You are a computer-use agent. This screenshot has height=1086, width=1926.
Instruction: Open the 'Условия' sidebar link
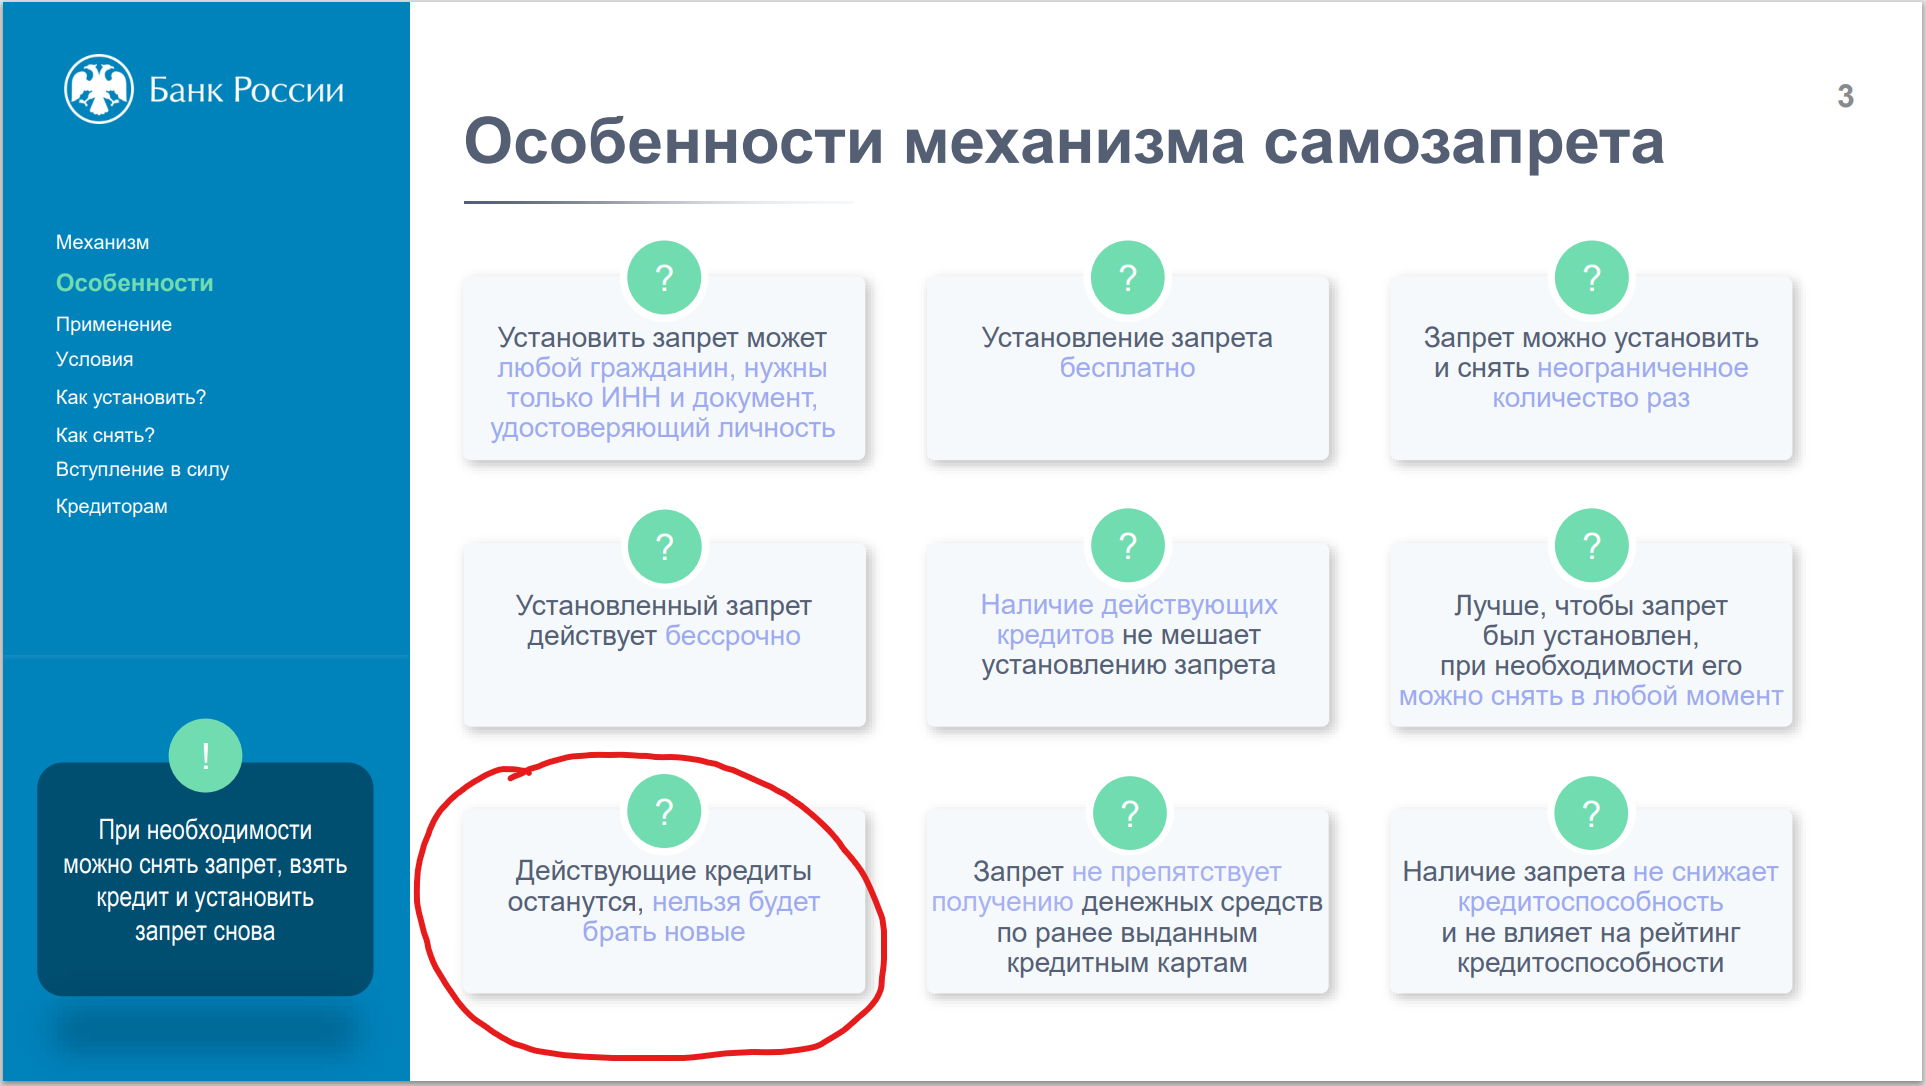pos(94,360)
